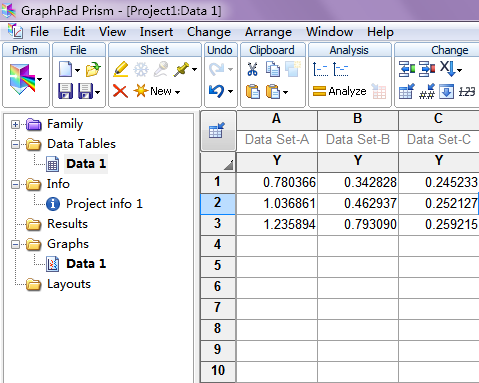Click the Paste clipboard icon
The image size is (479, 383).
coord(253,91)
